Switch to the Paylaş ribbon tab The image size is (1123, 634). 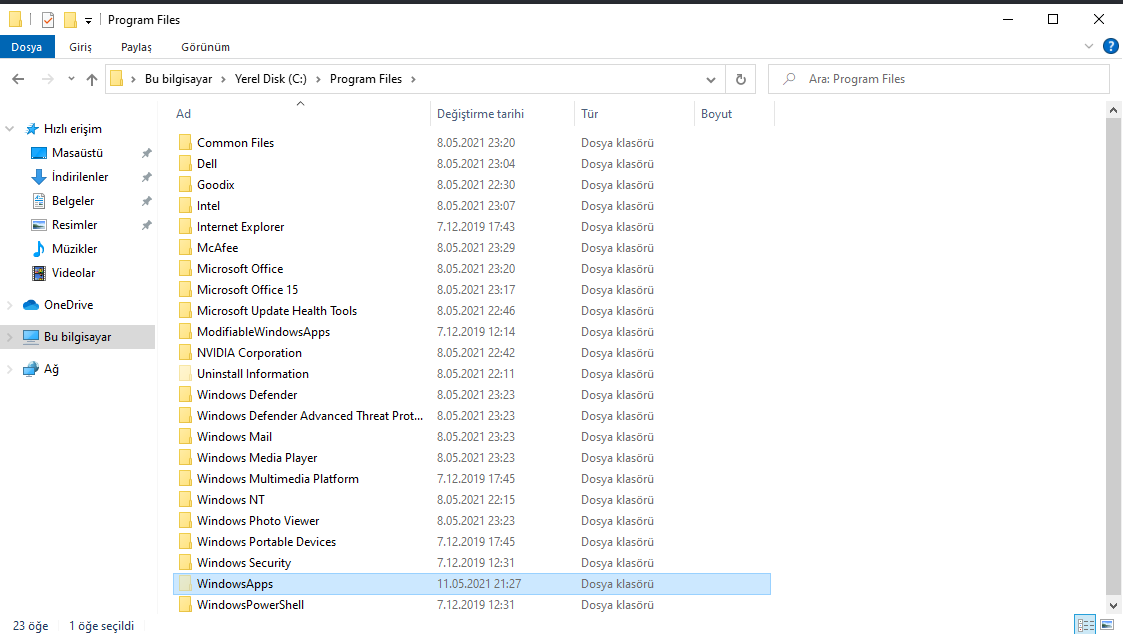(x=136, y=47)
